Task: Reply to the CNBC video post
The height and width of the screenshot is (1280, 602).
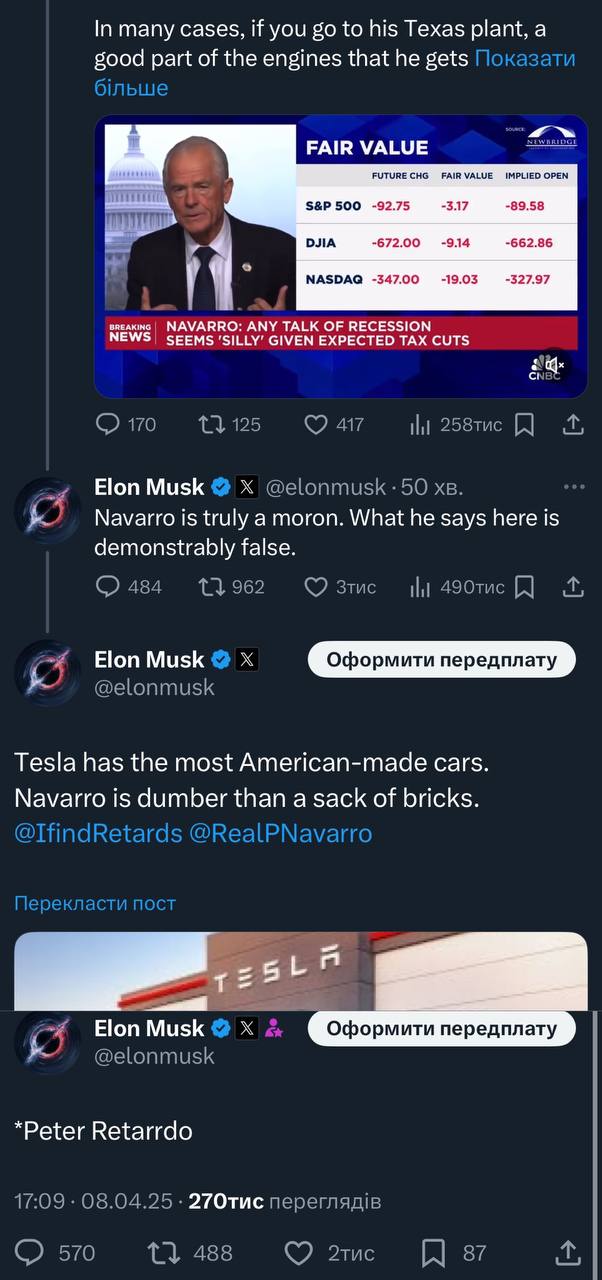Action: 108,425
